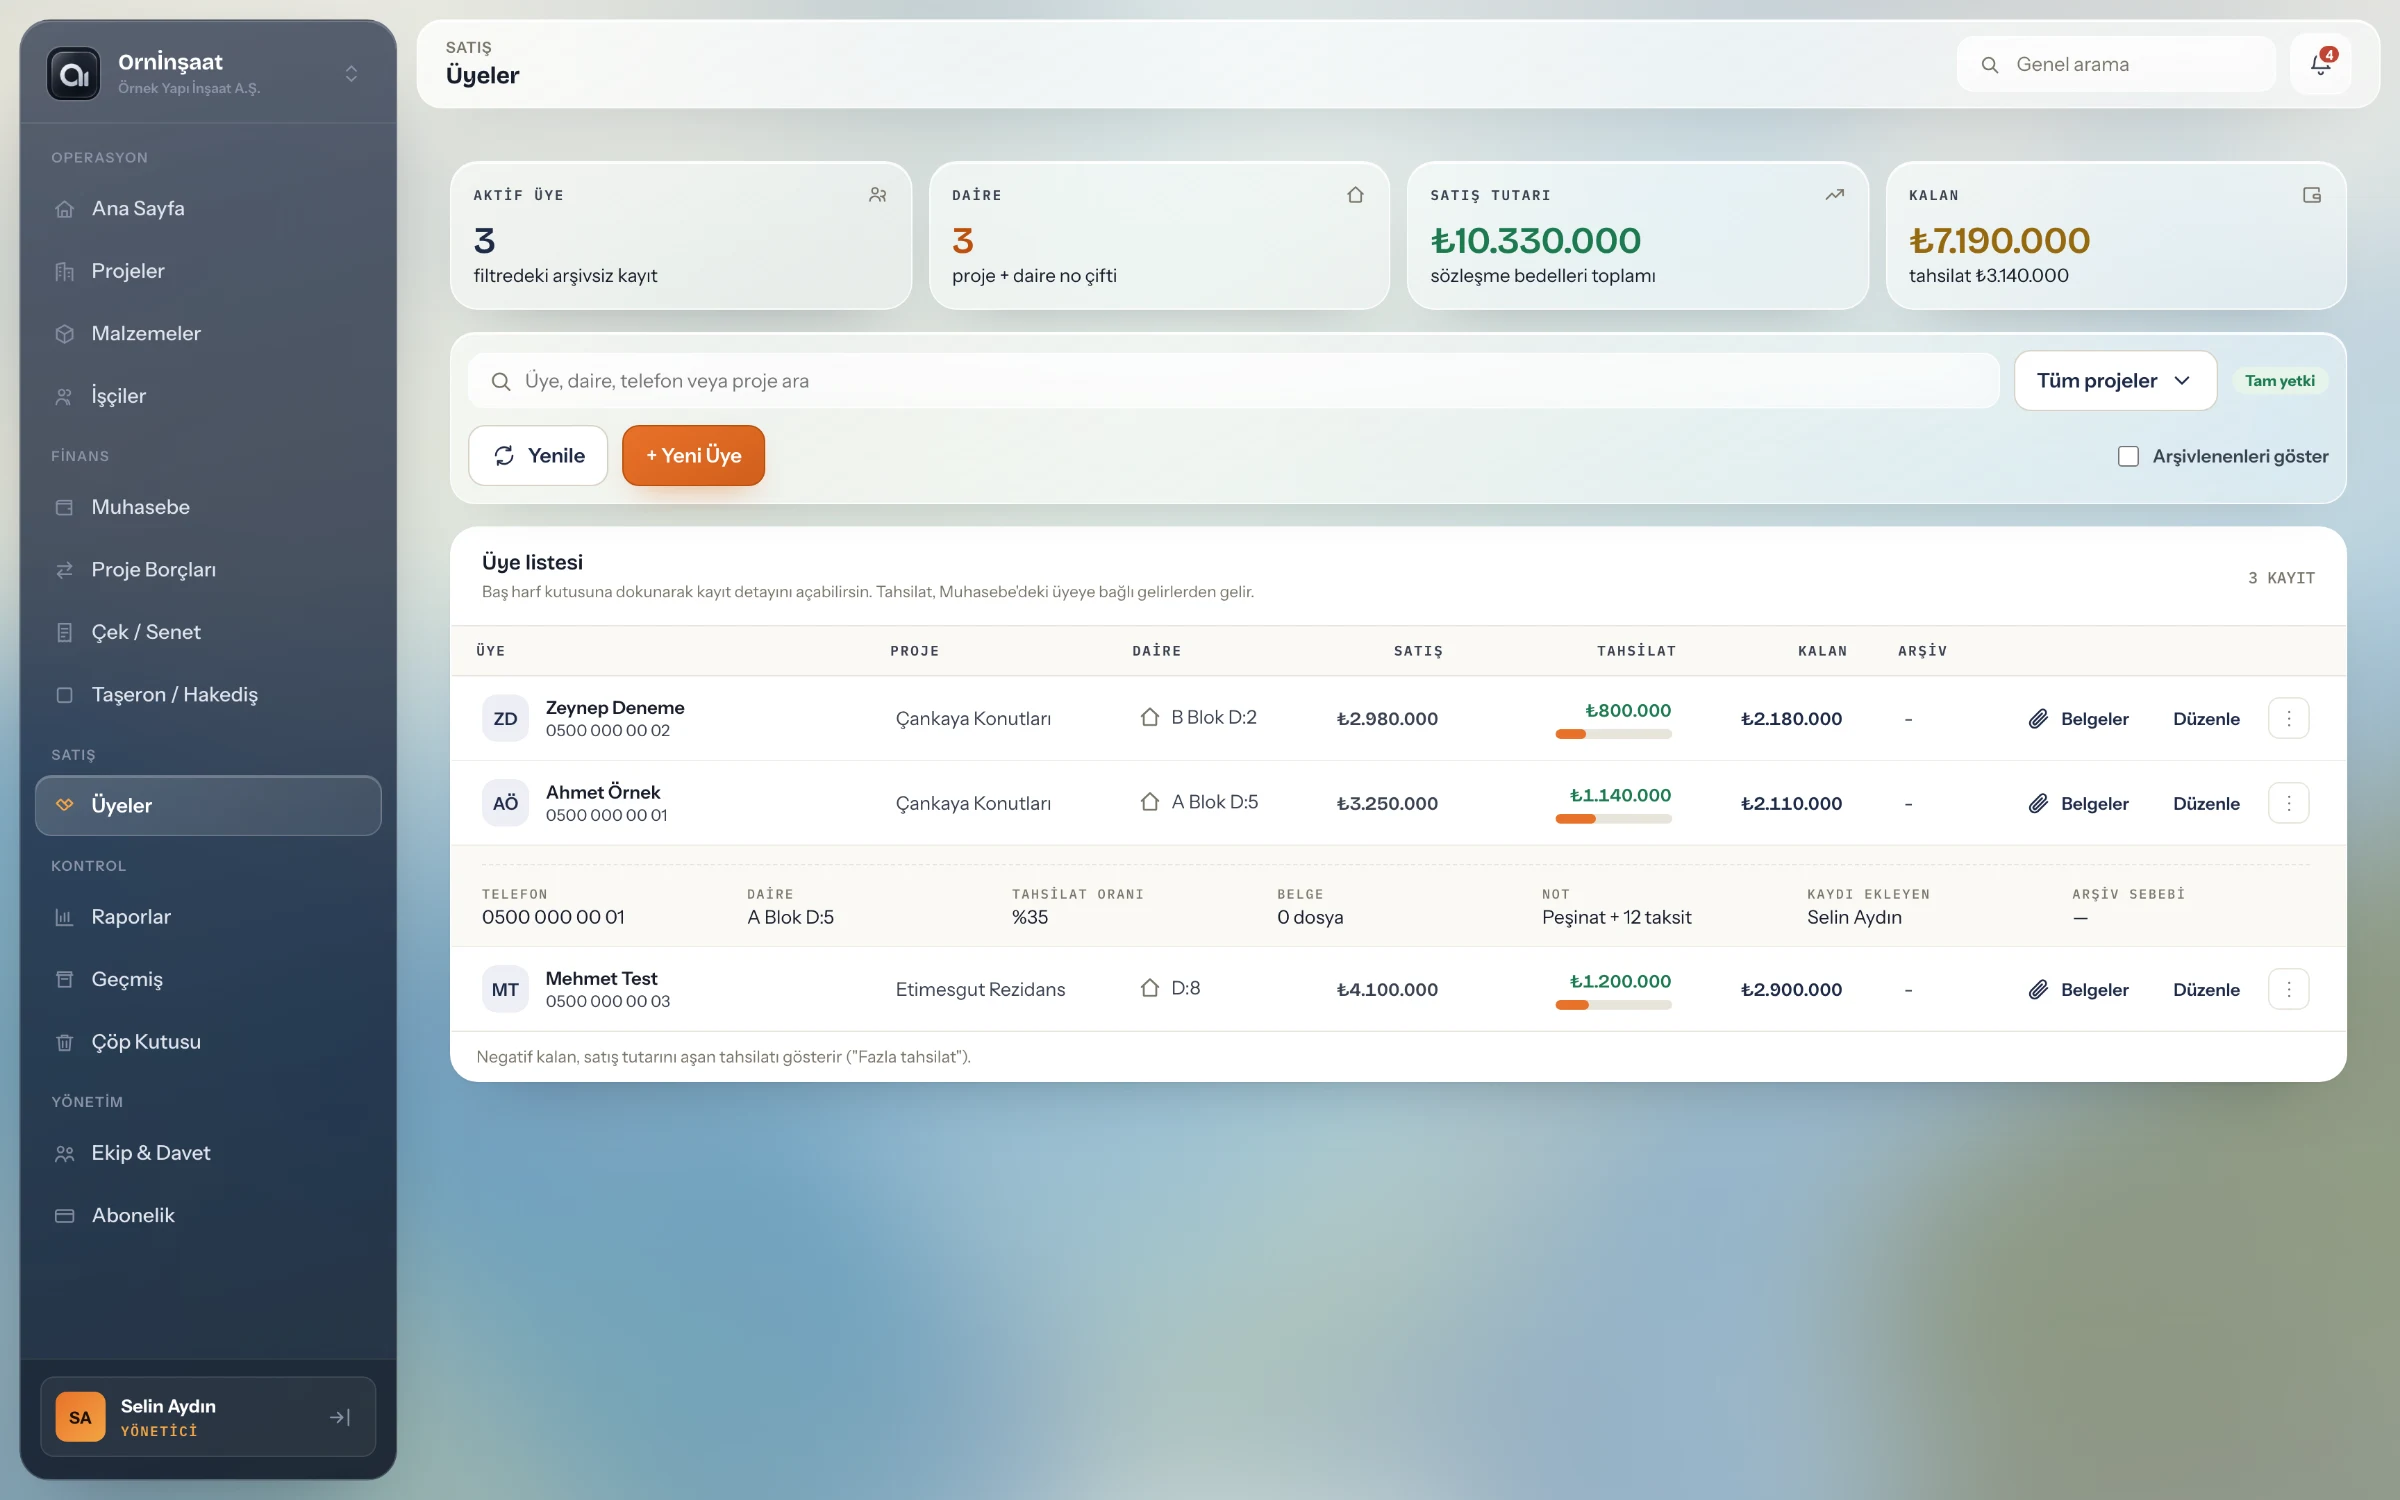
Task: Click the trend arrow icon on Satış Tutarı card
Action: pyautogui.click(x=1834, y=195)
